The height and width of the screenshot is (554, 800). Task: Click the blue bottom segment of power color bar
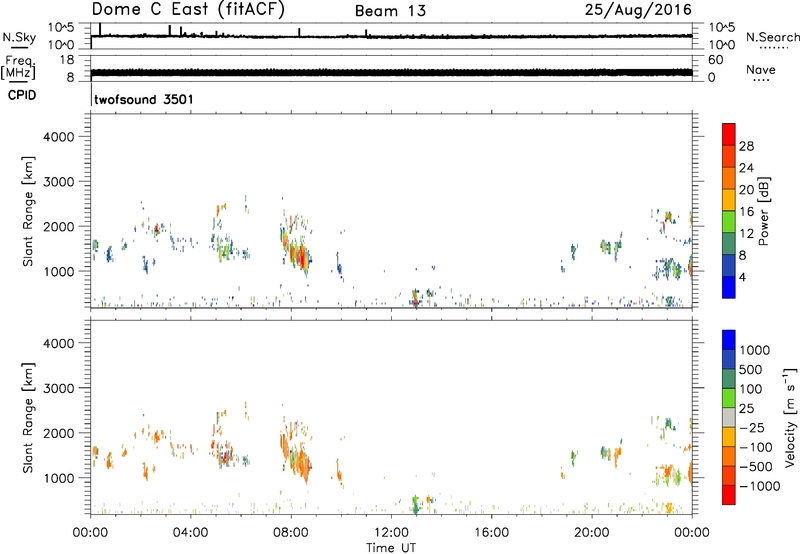pyautogui.click(x=729, y=287)
